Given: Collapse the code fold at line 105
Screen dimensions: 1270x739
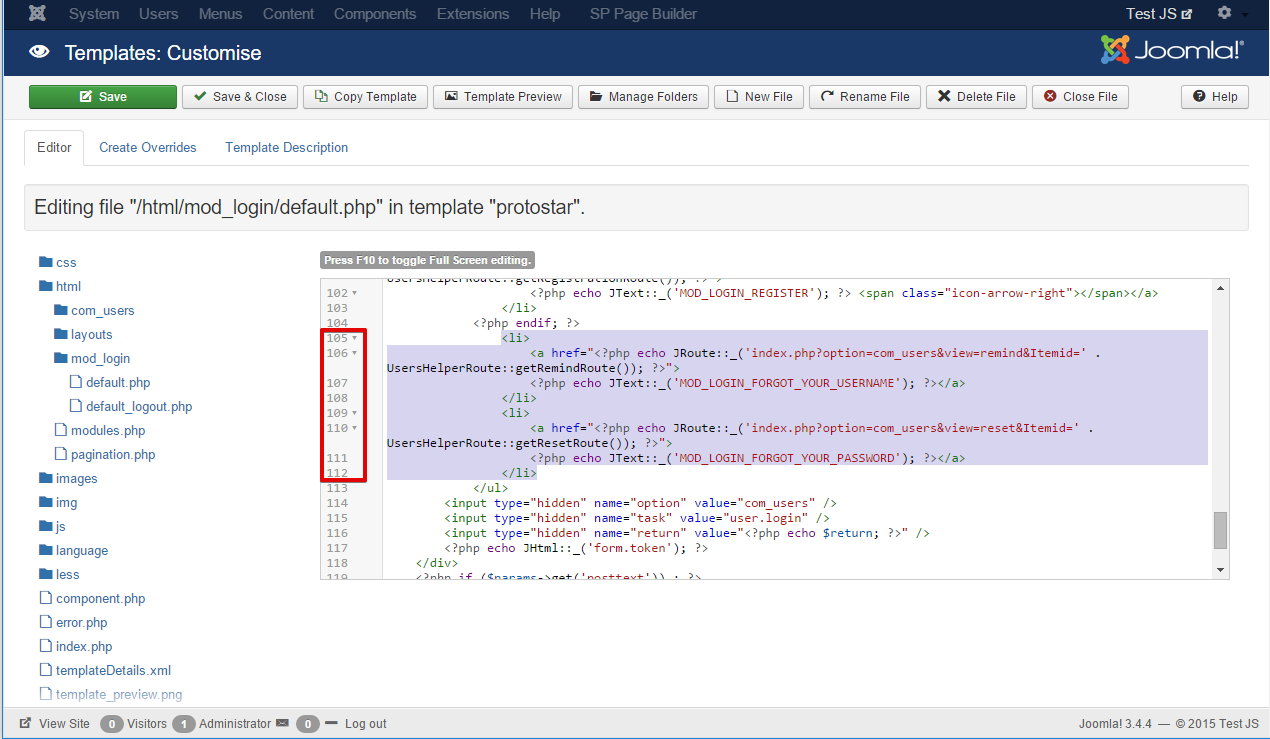Looking at the screenshot, I should 355,337.
